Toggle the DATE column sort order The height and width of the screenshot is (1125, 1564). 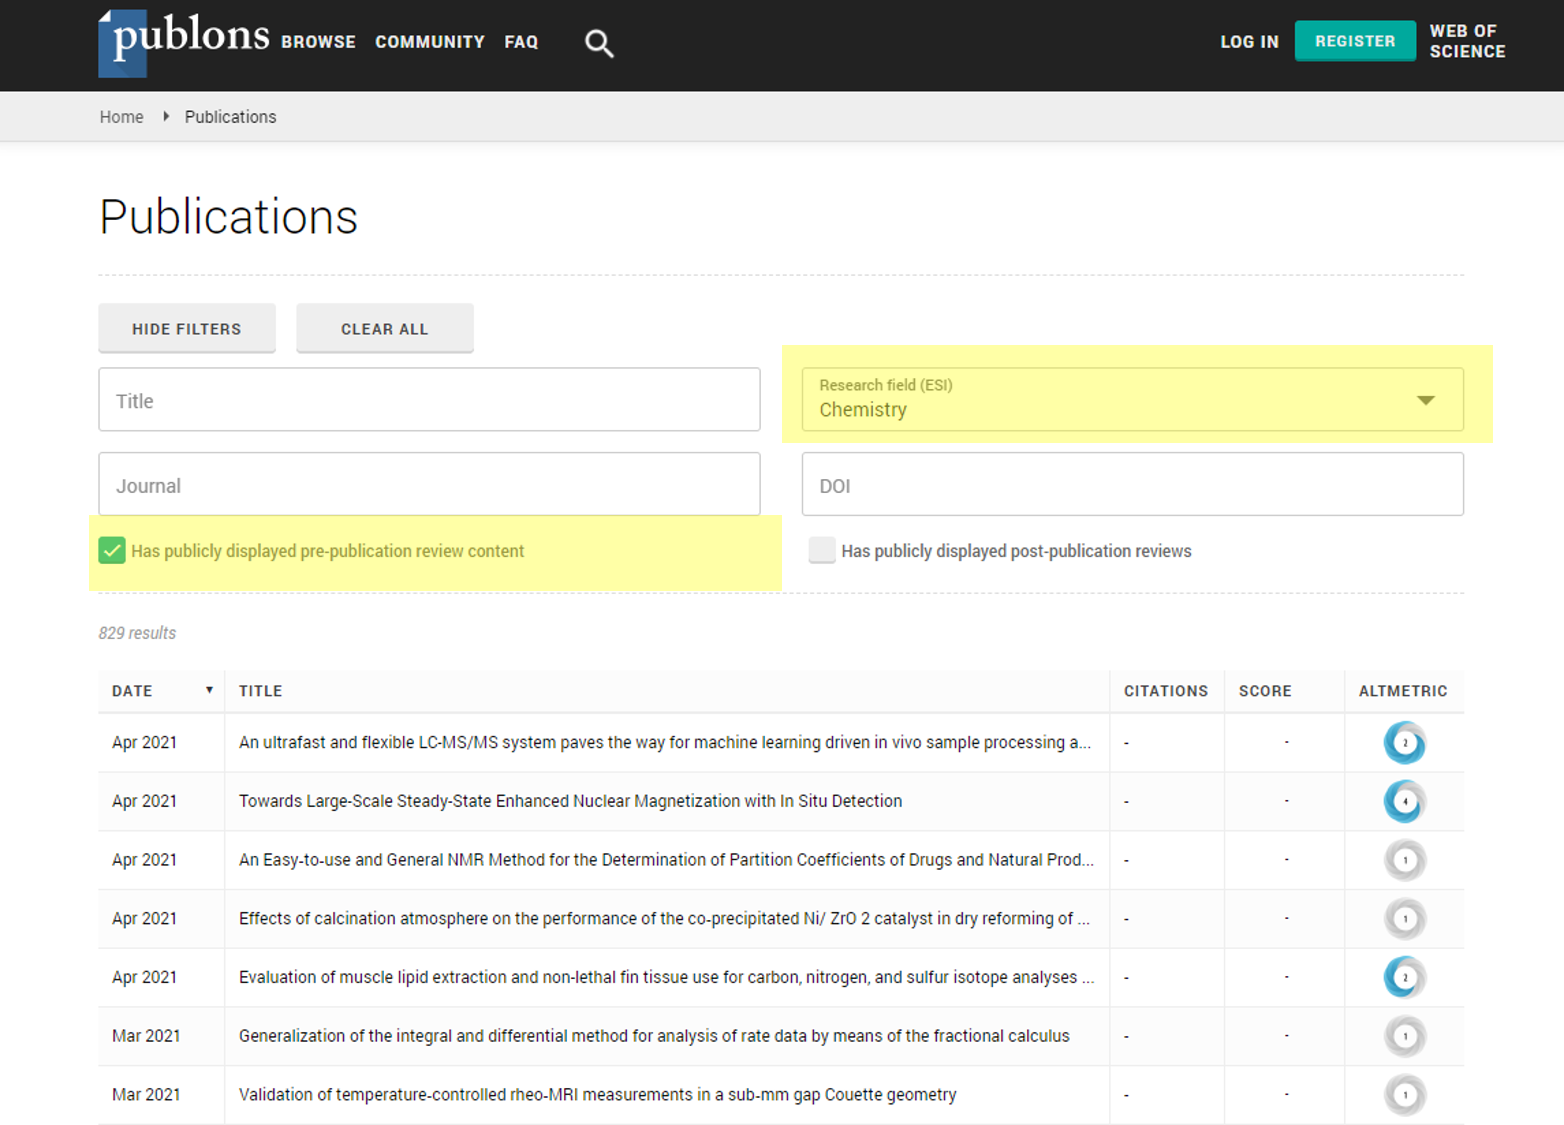pos(209,690)
